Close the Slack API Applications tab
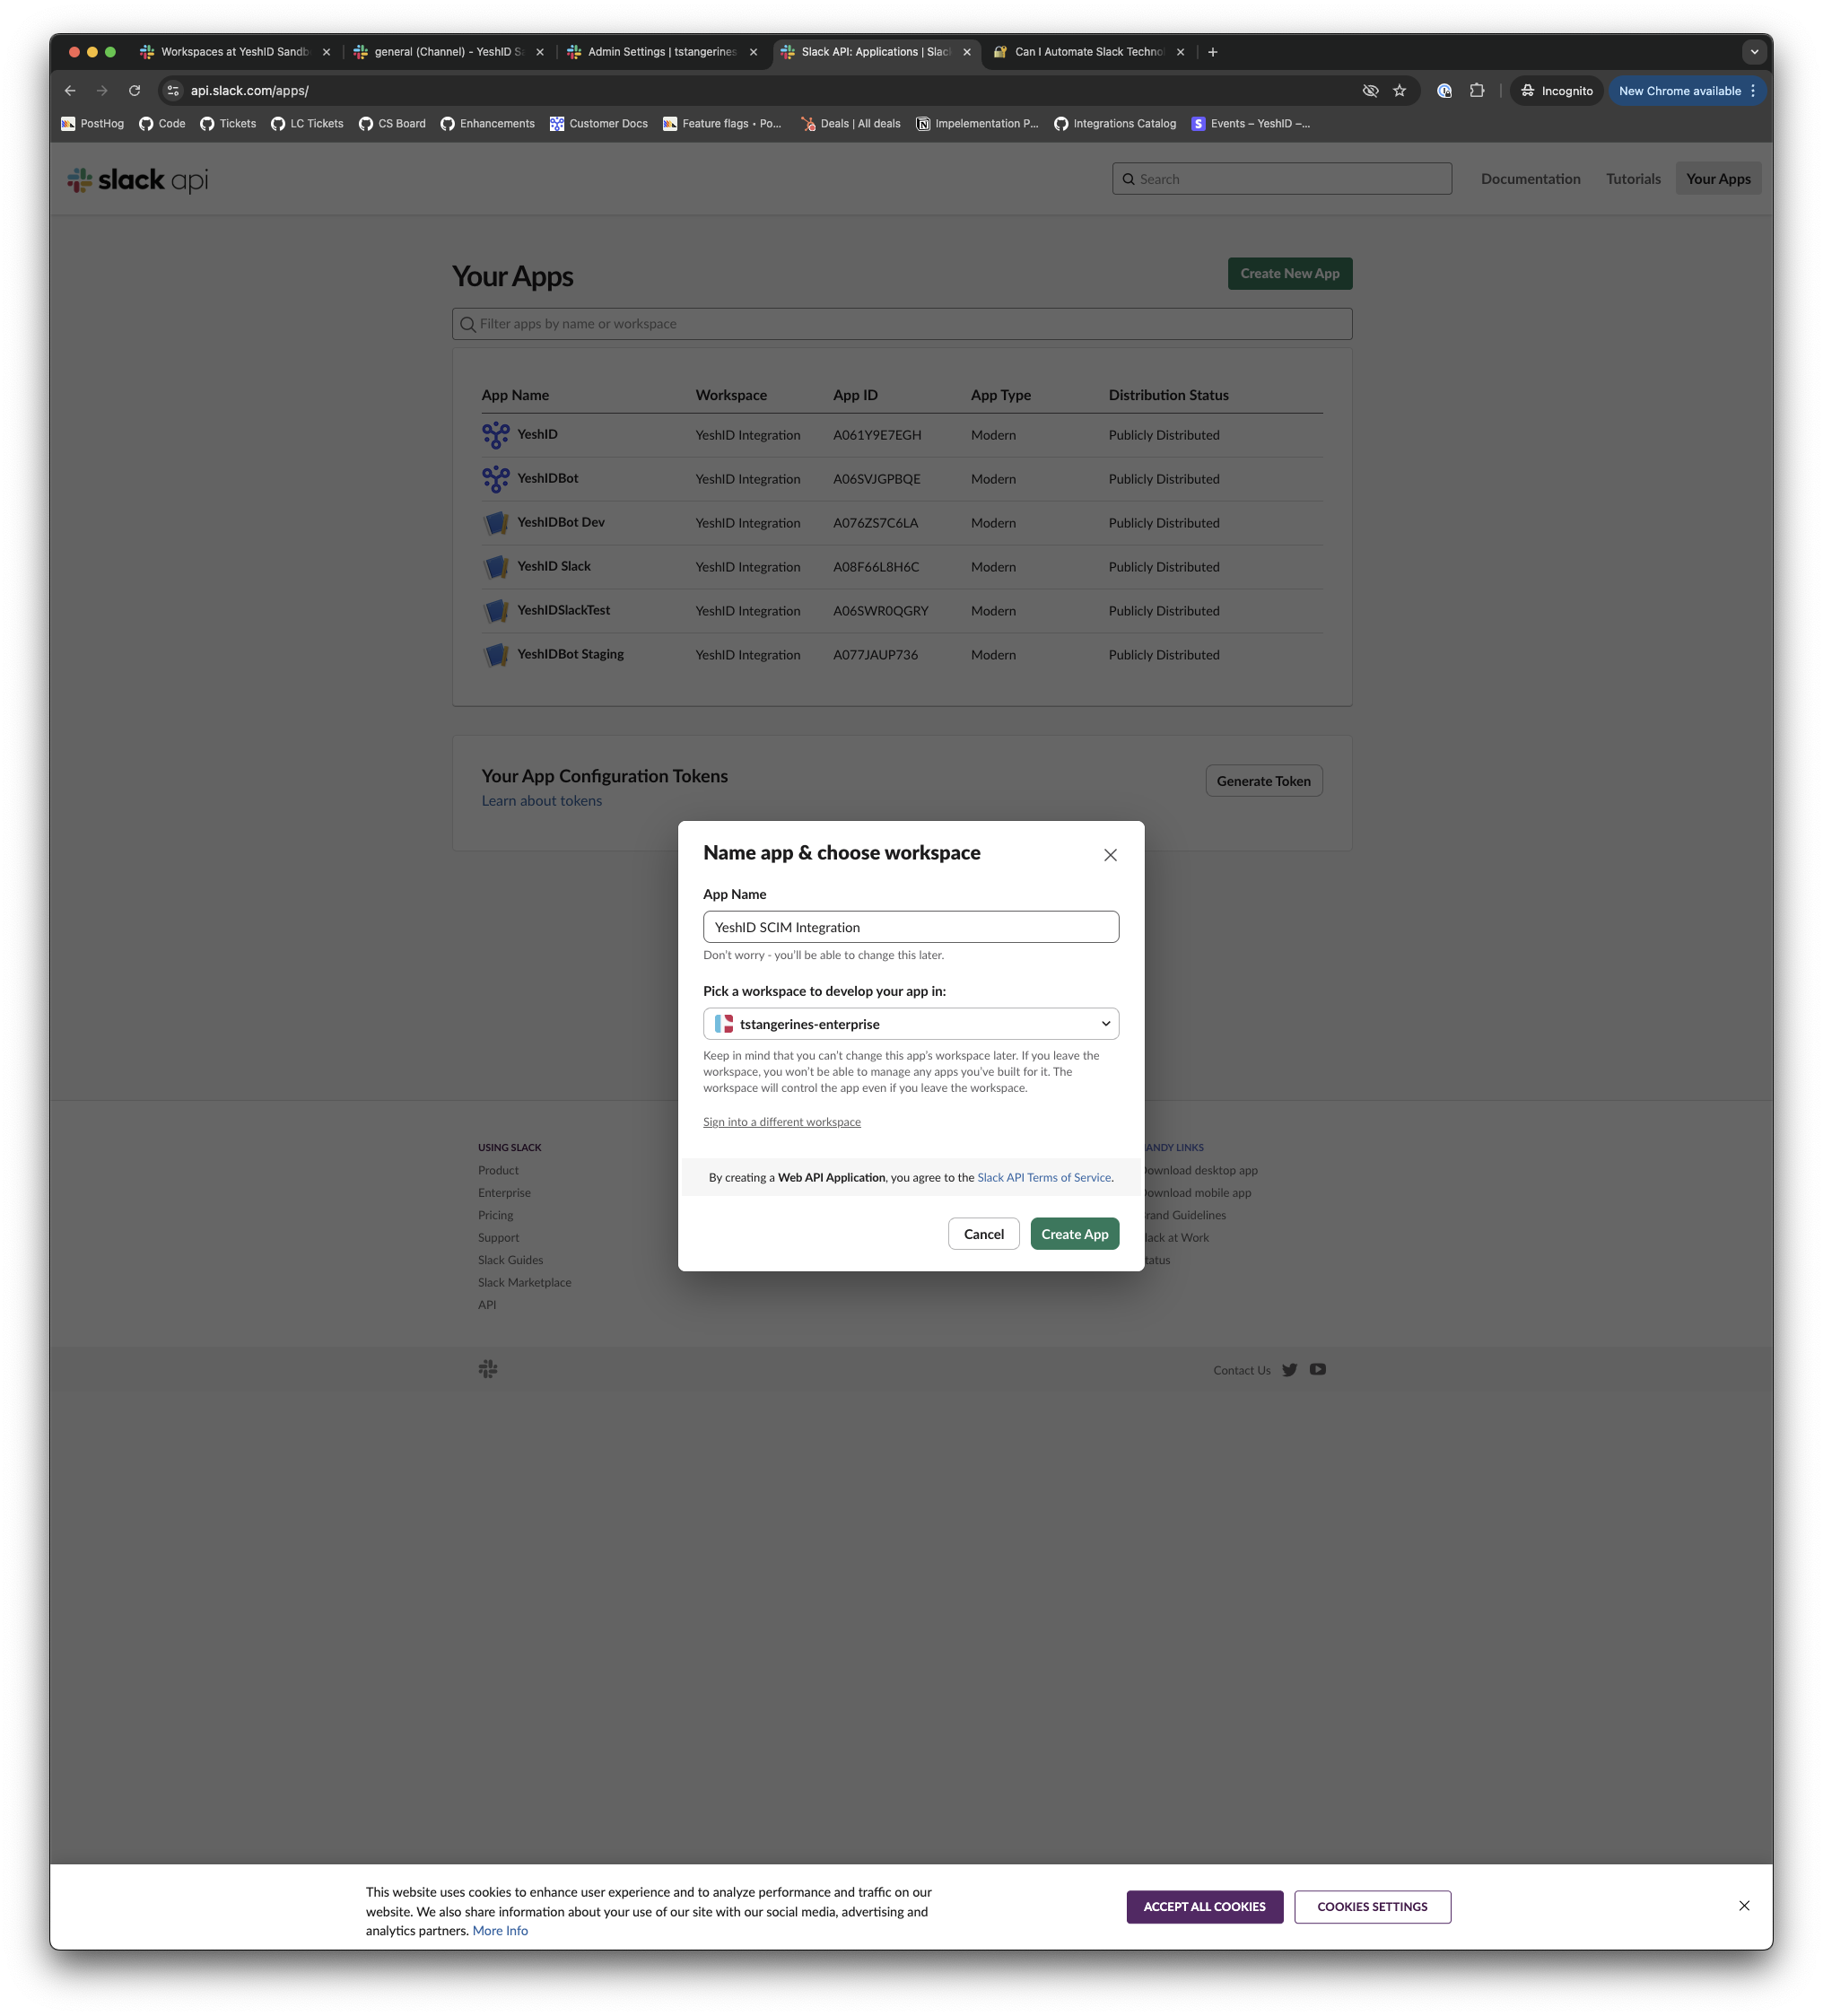1823x2016 pixels. pyautogui.click(x=966, y=52)
